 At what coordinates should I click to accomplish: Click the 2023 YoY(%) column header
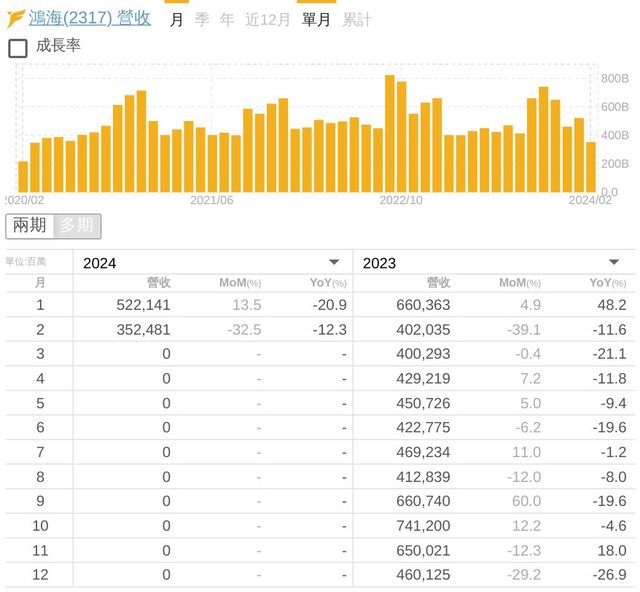(608, 283)
